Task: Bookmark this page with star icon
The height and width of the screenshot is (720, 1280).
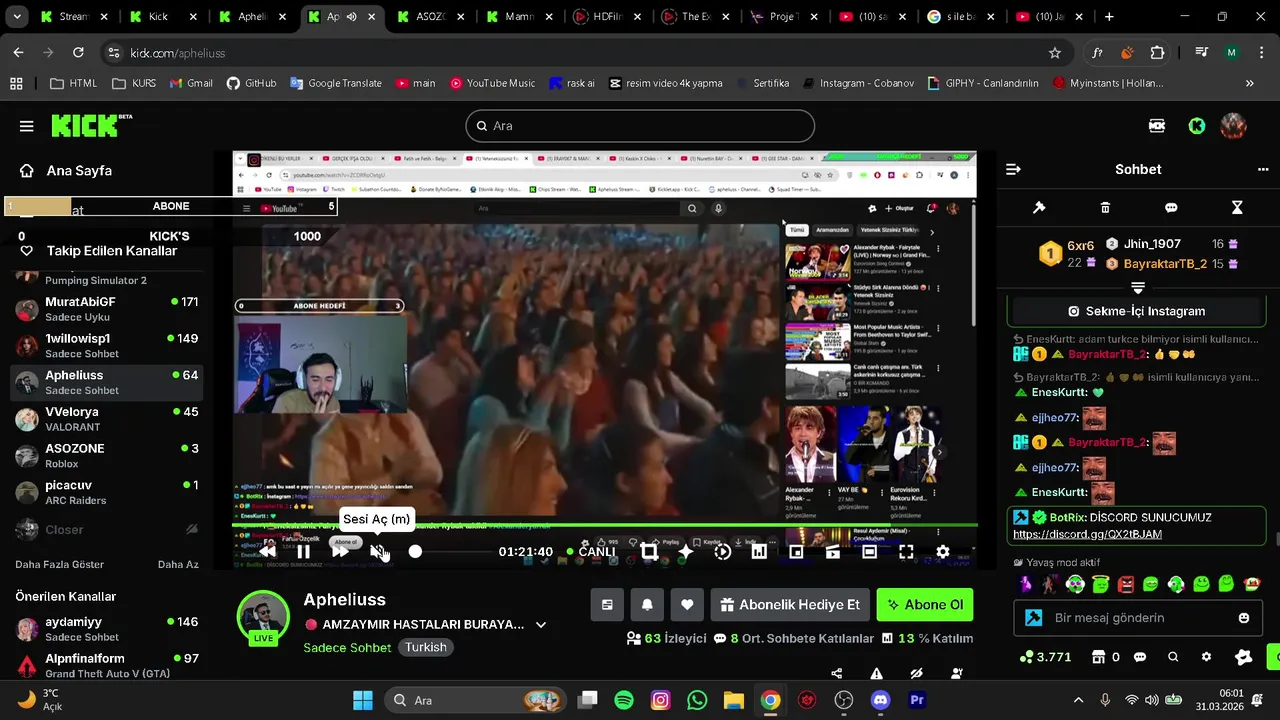Action: tap(1054, 53)
